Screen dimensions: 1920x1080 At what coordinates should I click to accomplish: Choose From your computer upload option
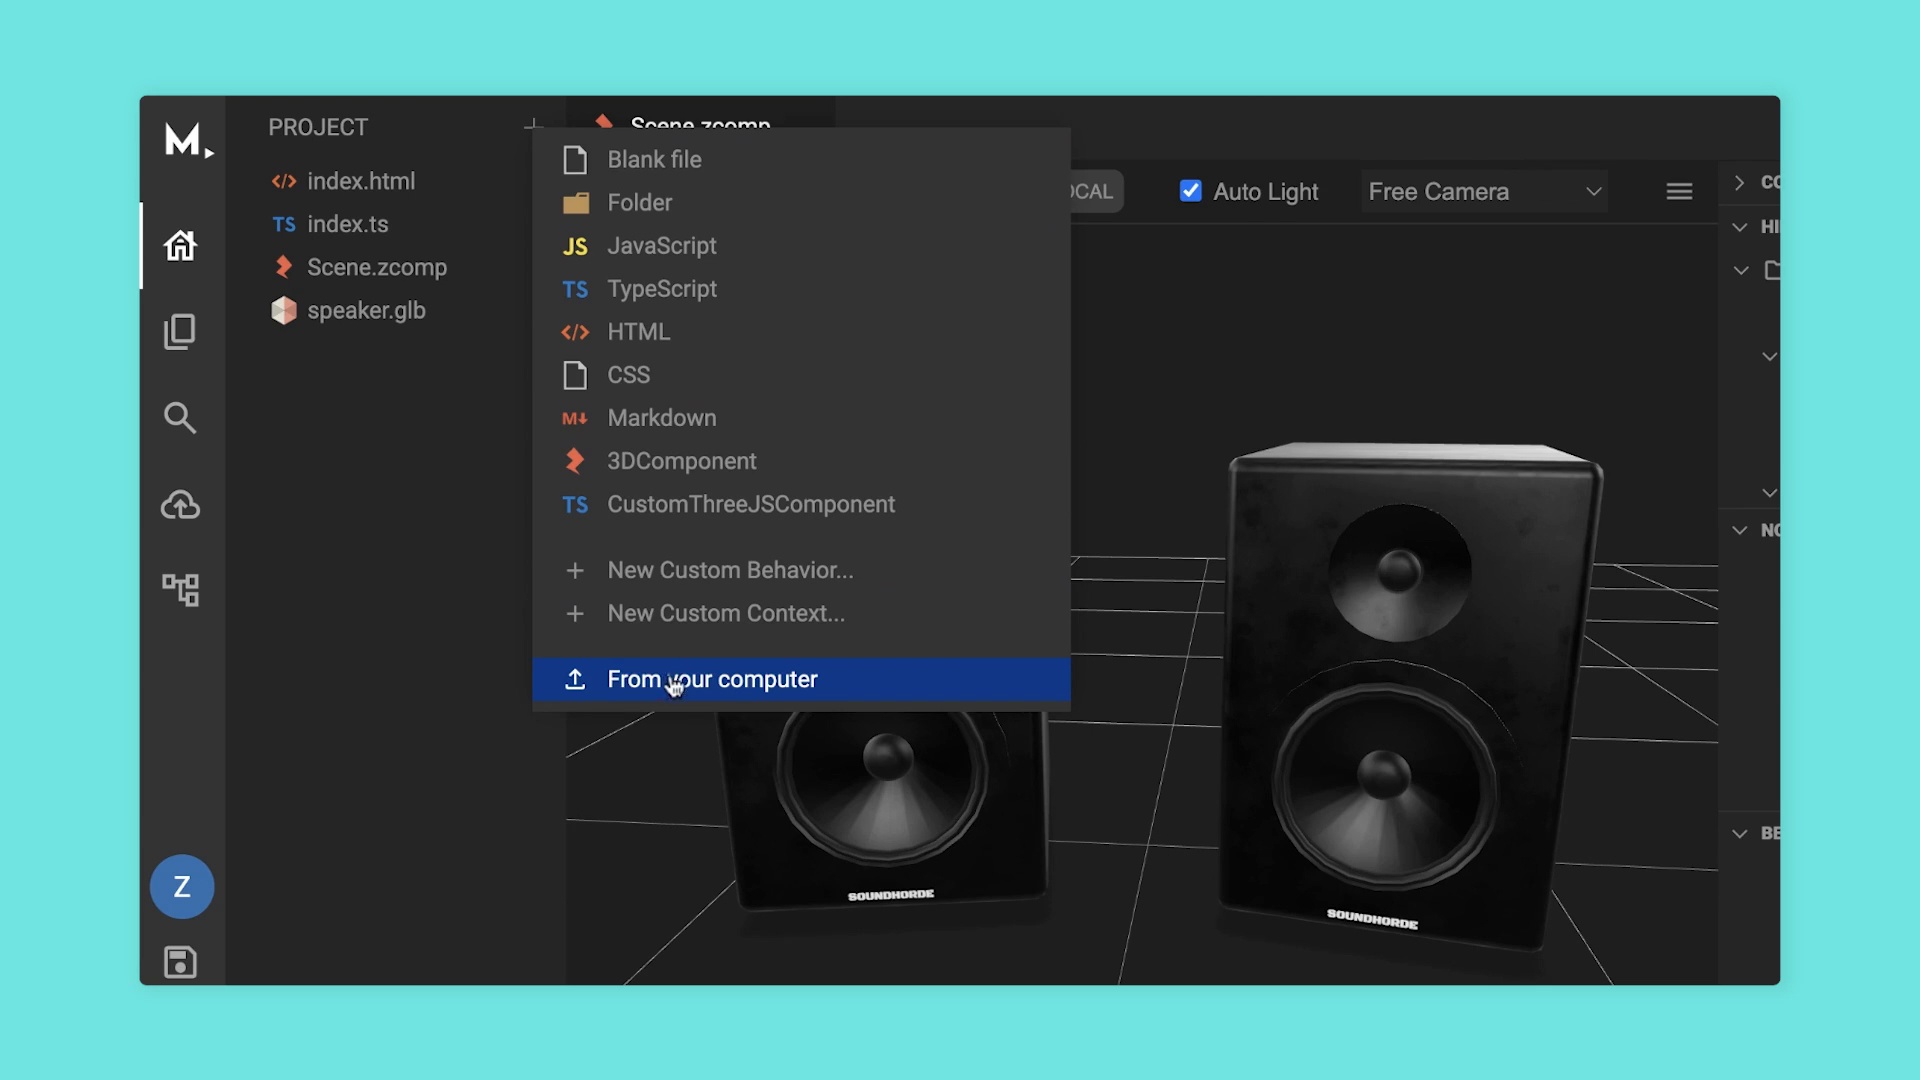801,679
